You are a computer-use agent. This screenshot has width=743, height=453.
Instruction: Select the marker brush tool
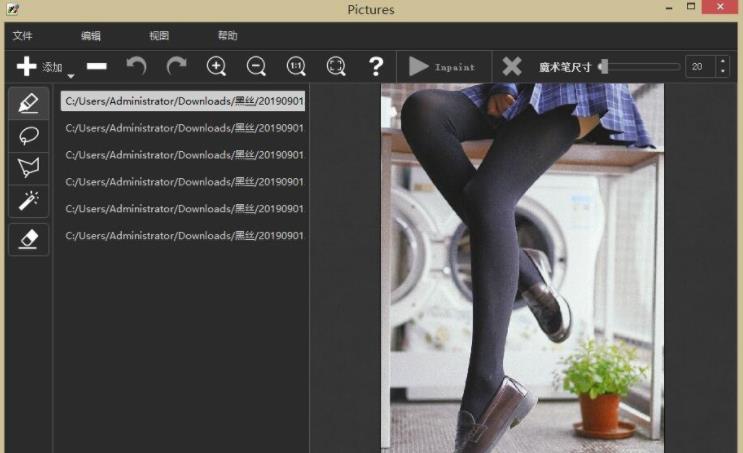[x=29, y=102]
